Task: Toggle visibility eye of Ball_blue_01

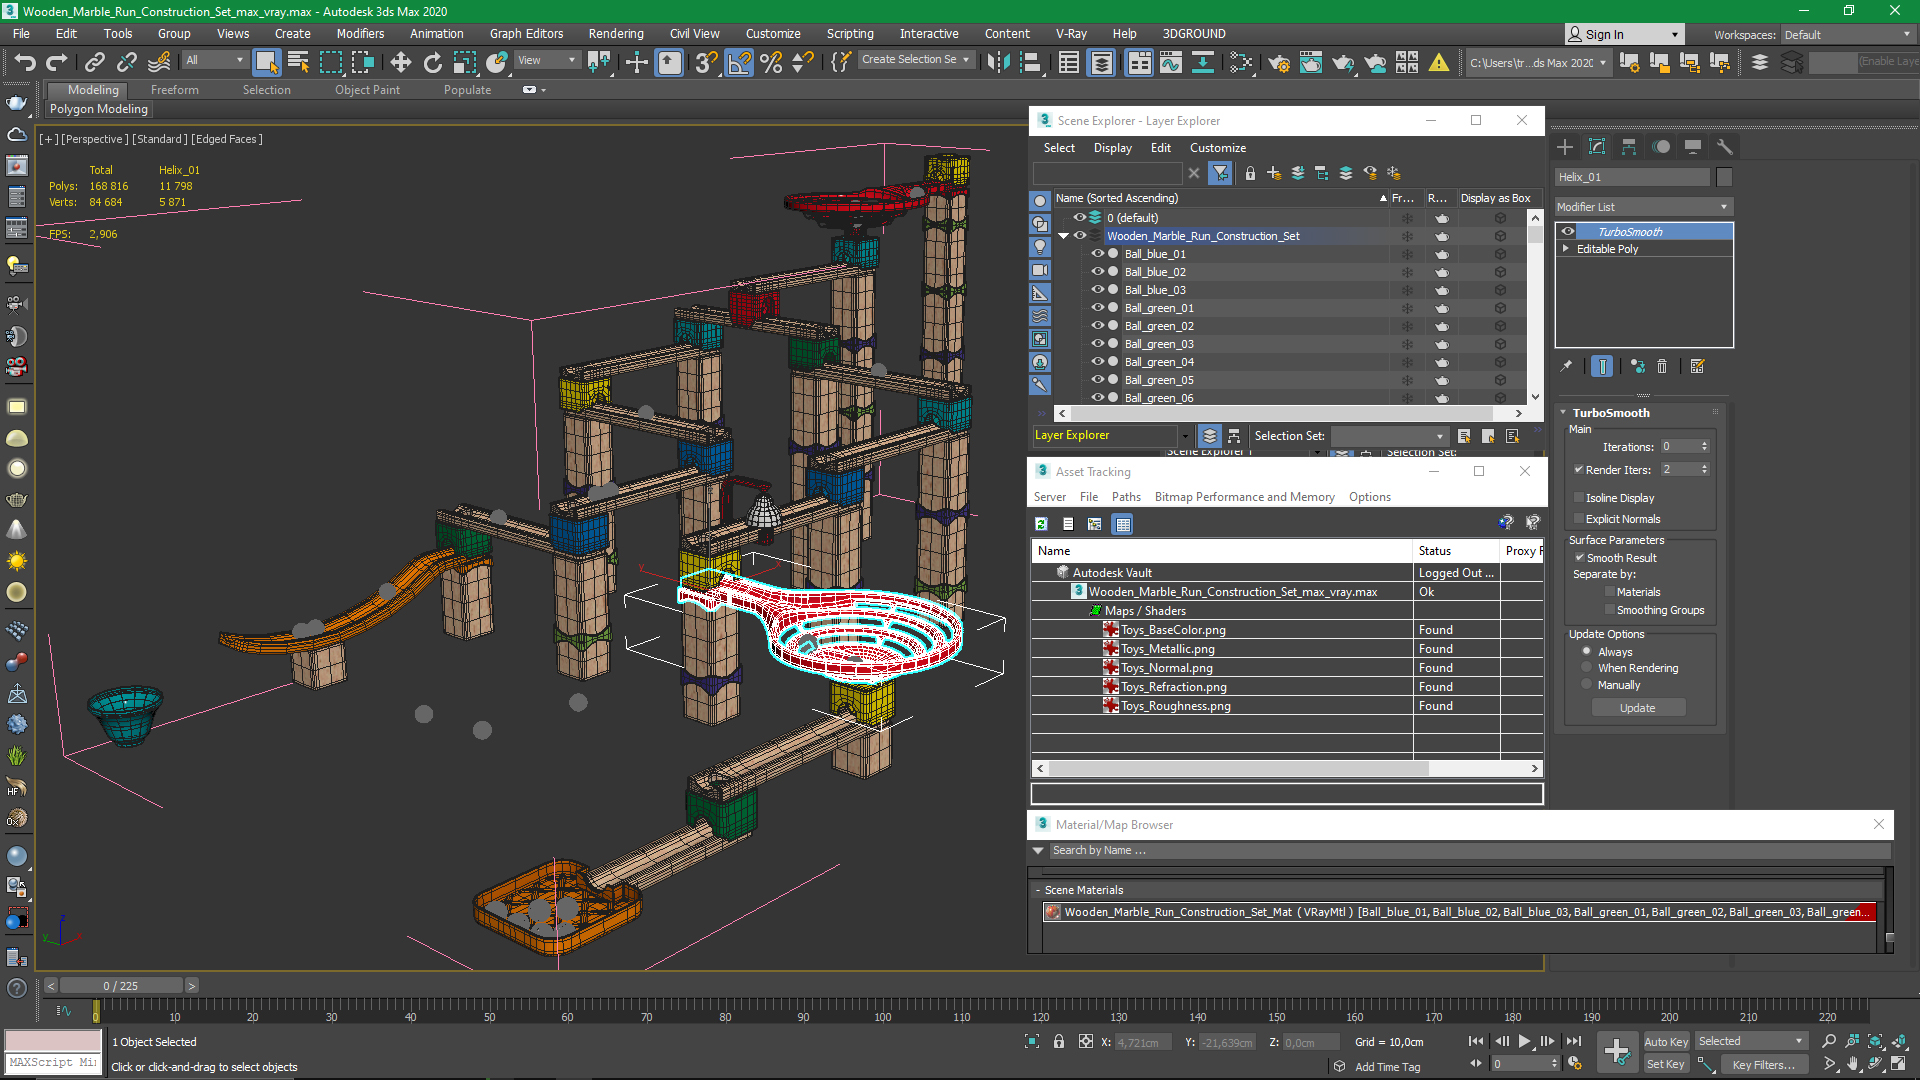Action: pyautogui.click(x=1098, y=254)
